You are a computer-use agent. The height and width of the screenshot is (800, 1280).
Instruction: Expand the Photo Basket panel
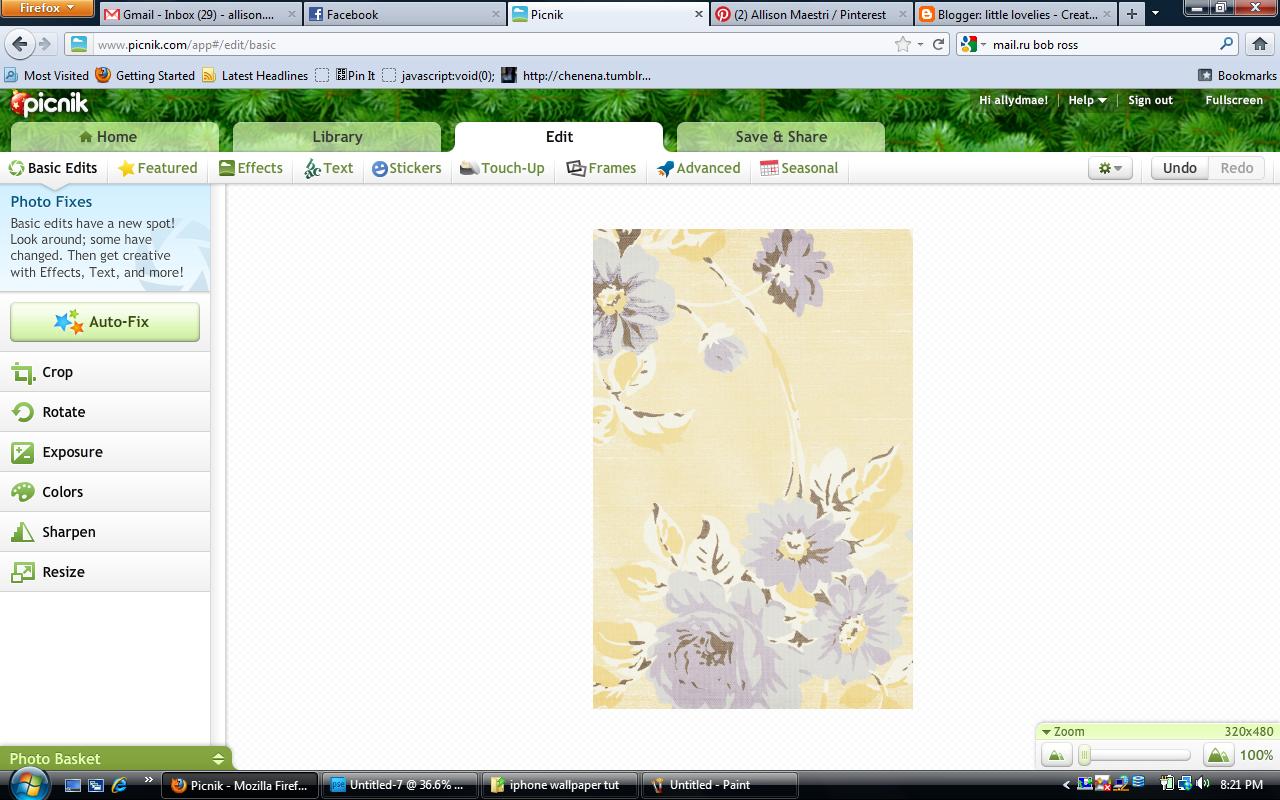tap(218, 759)
